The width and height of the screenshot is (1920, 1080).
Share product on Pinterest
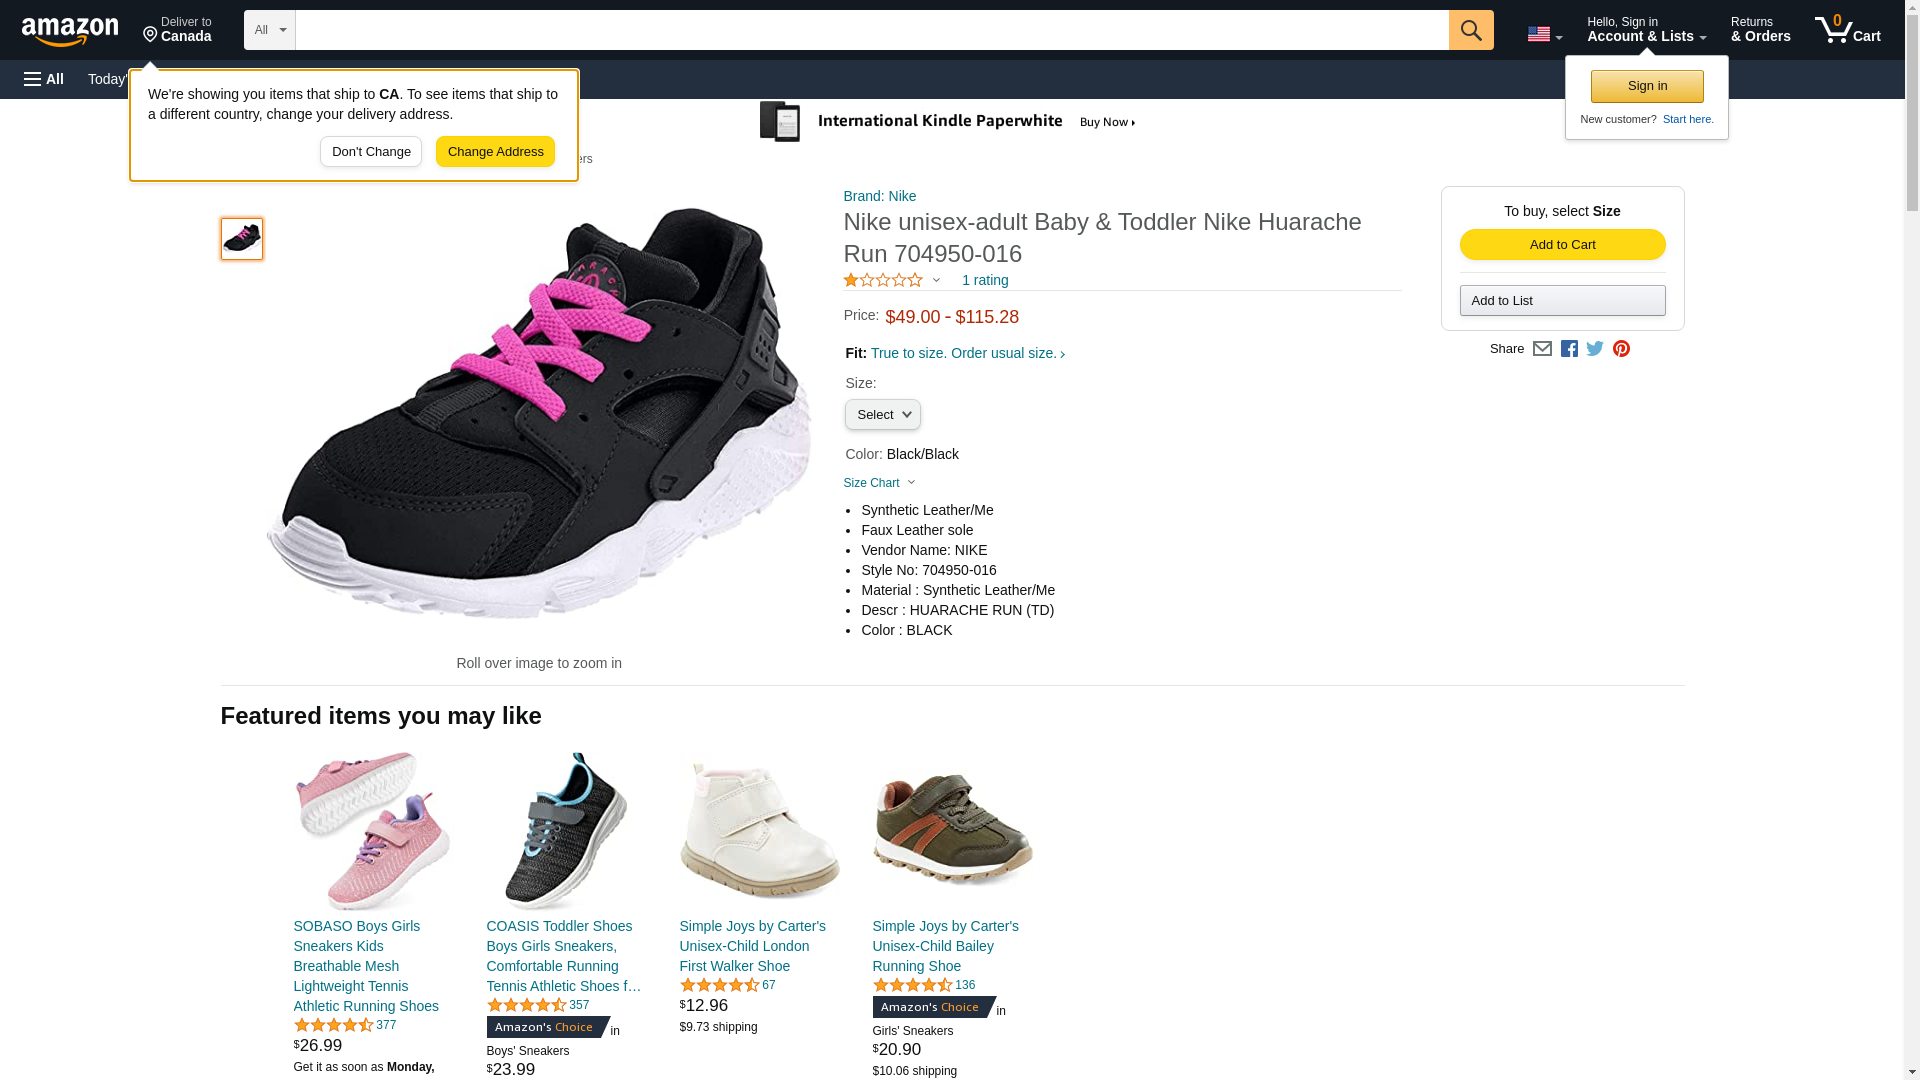point(1621,349)
